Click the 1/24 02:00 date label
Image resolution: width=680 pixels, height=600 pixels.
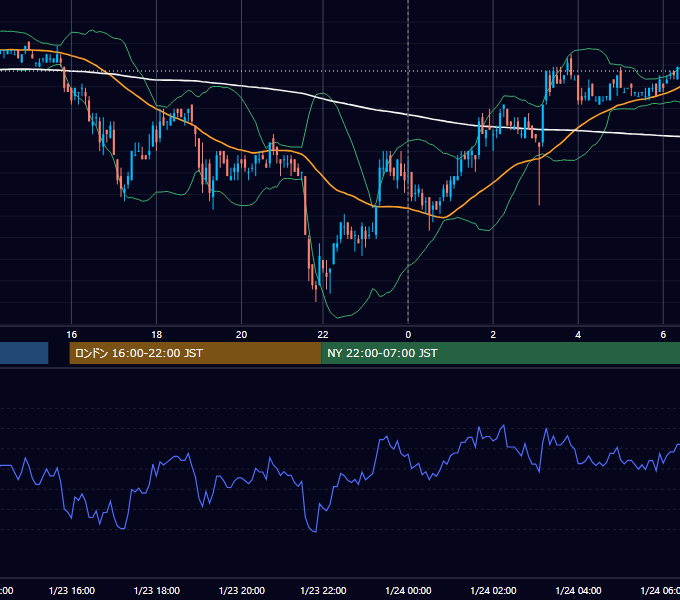493,590
